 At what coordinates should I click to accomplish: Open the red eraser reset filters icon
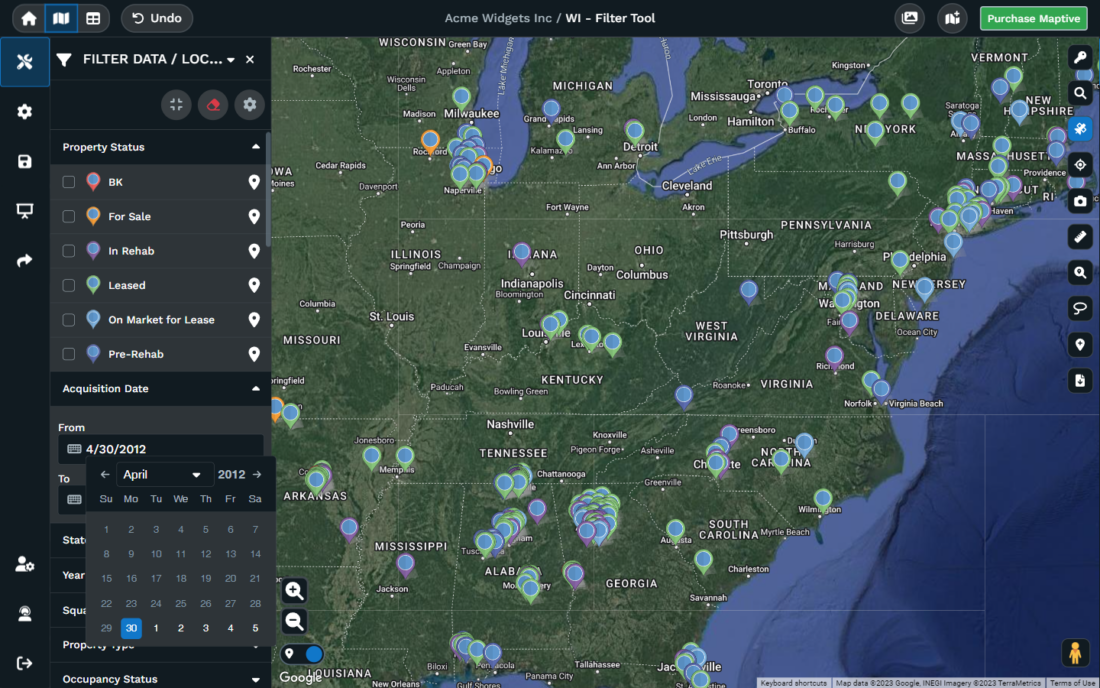point(212,104)
